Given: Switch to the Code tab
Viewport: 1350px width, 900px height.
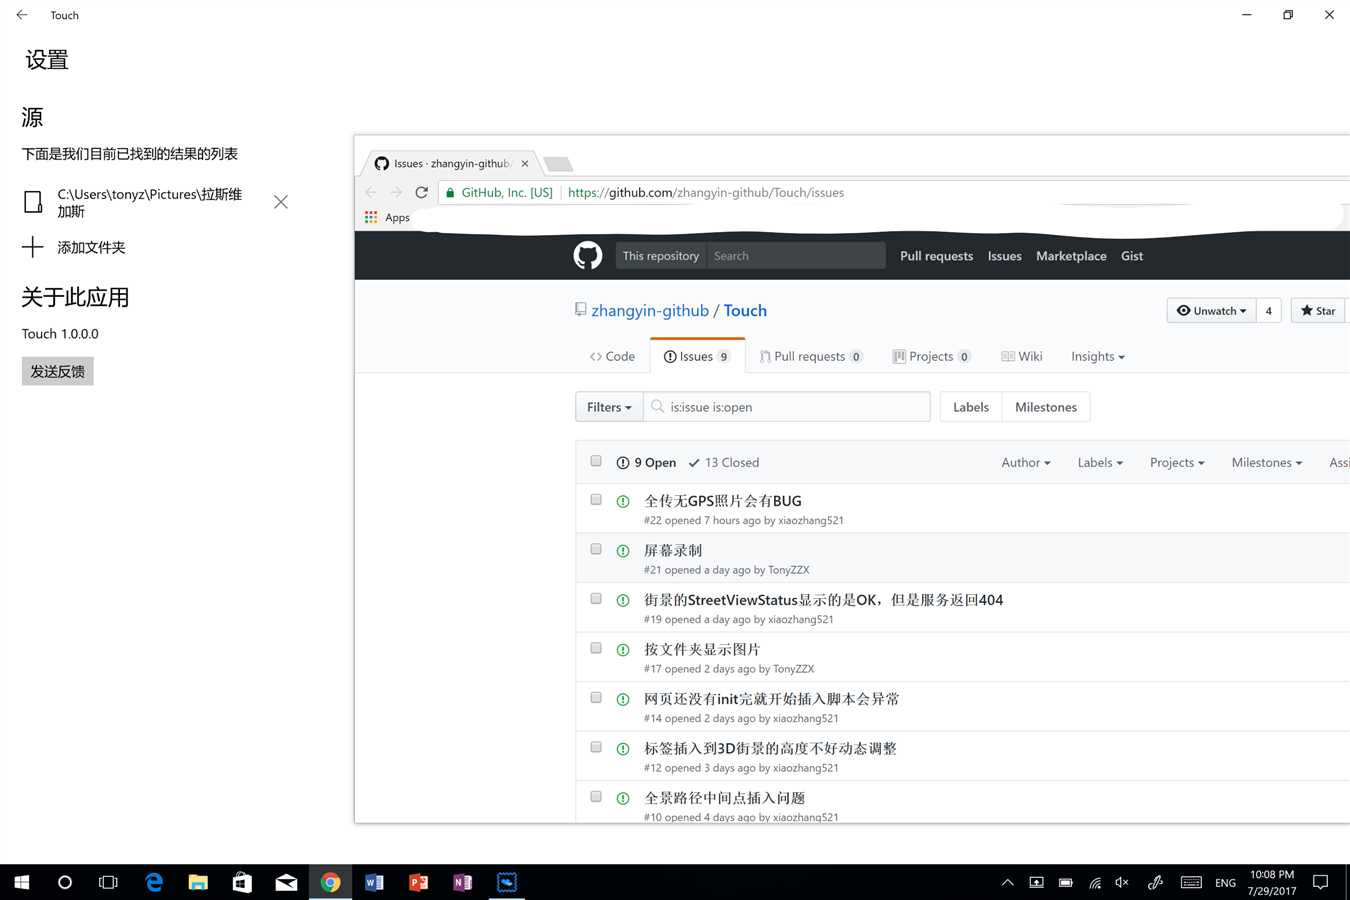Looking at the screenshot, I should pos(612,356).
